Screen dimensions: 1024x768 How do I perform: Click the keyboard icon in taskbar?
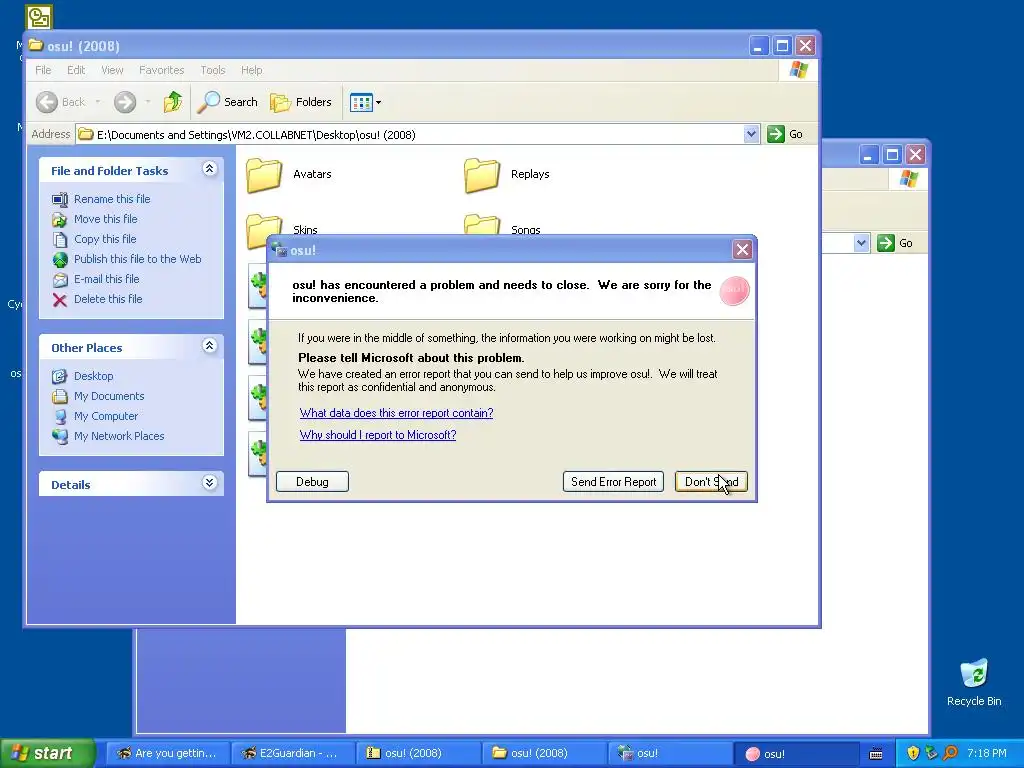(x=876, y=754)
